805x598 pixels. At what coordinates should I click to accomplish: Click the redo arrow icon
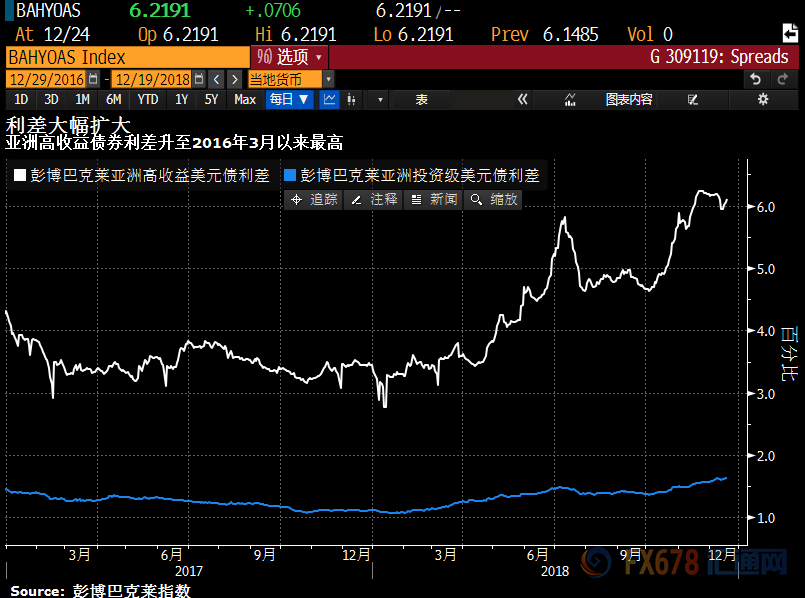click(782, 80)
